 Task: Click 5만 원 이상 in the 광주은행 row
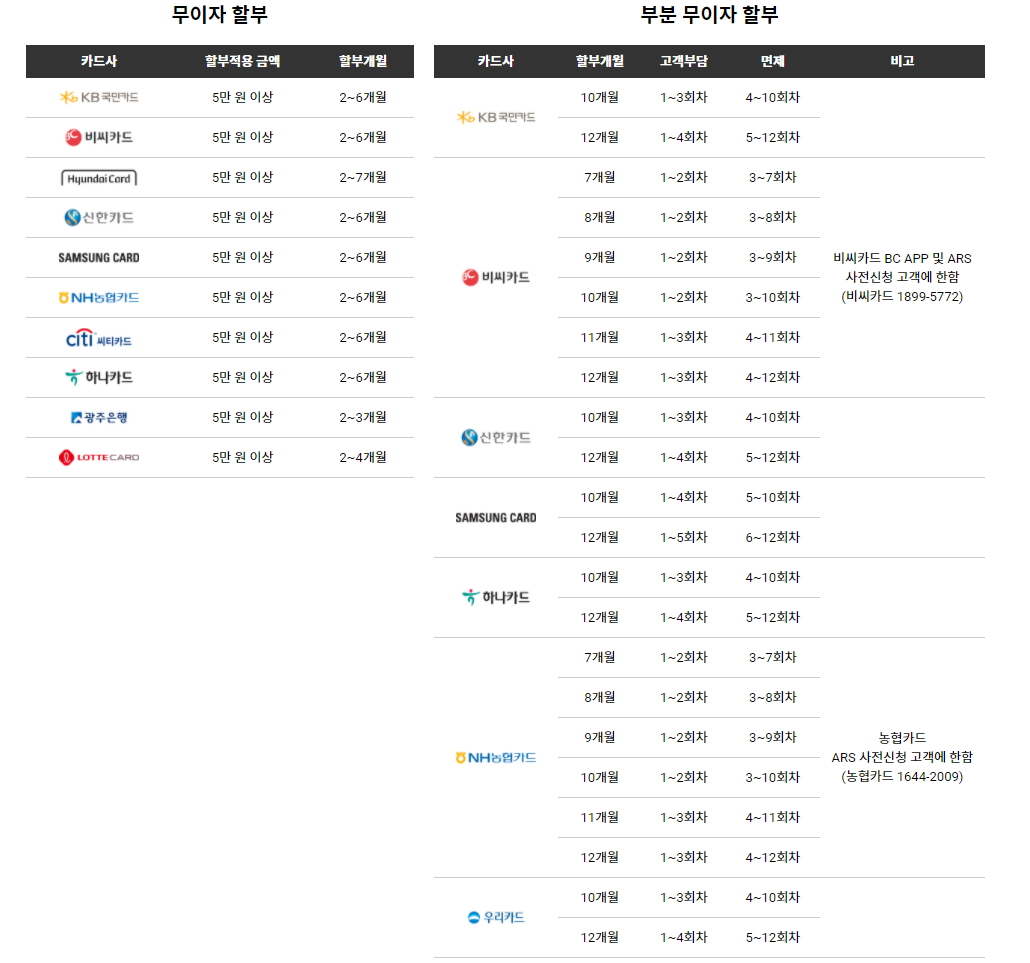pos(242,417)
